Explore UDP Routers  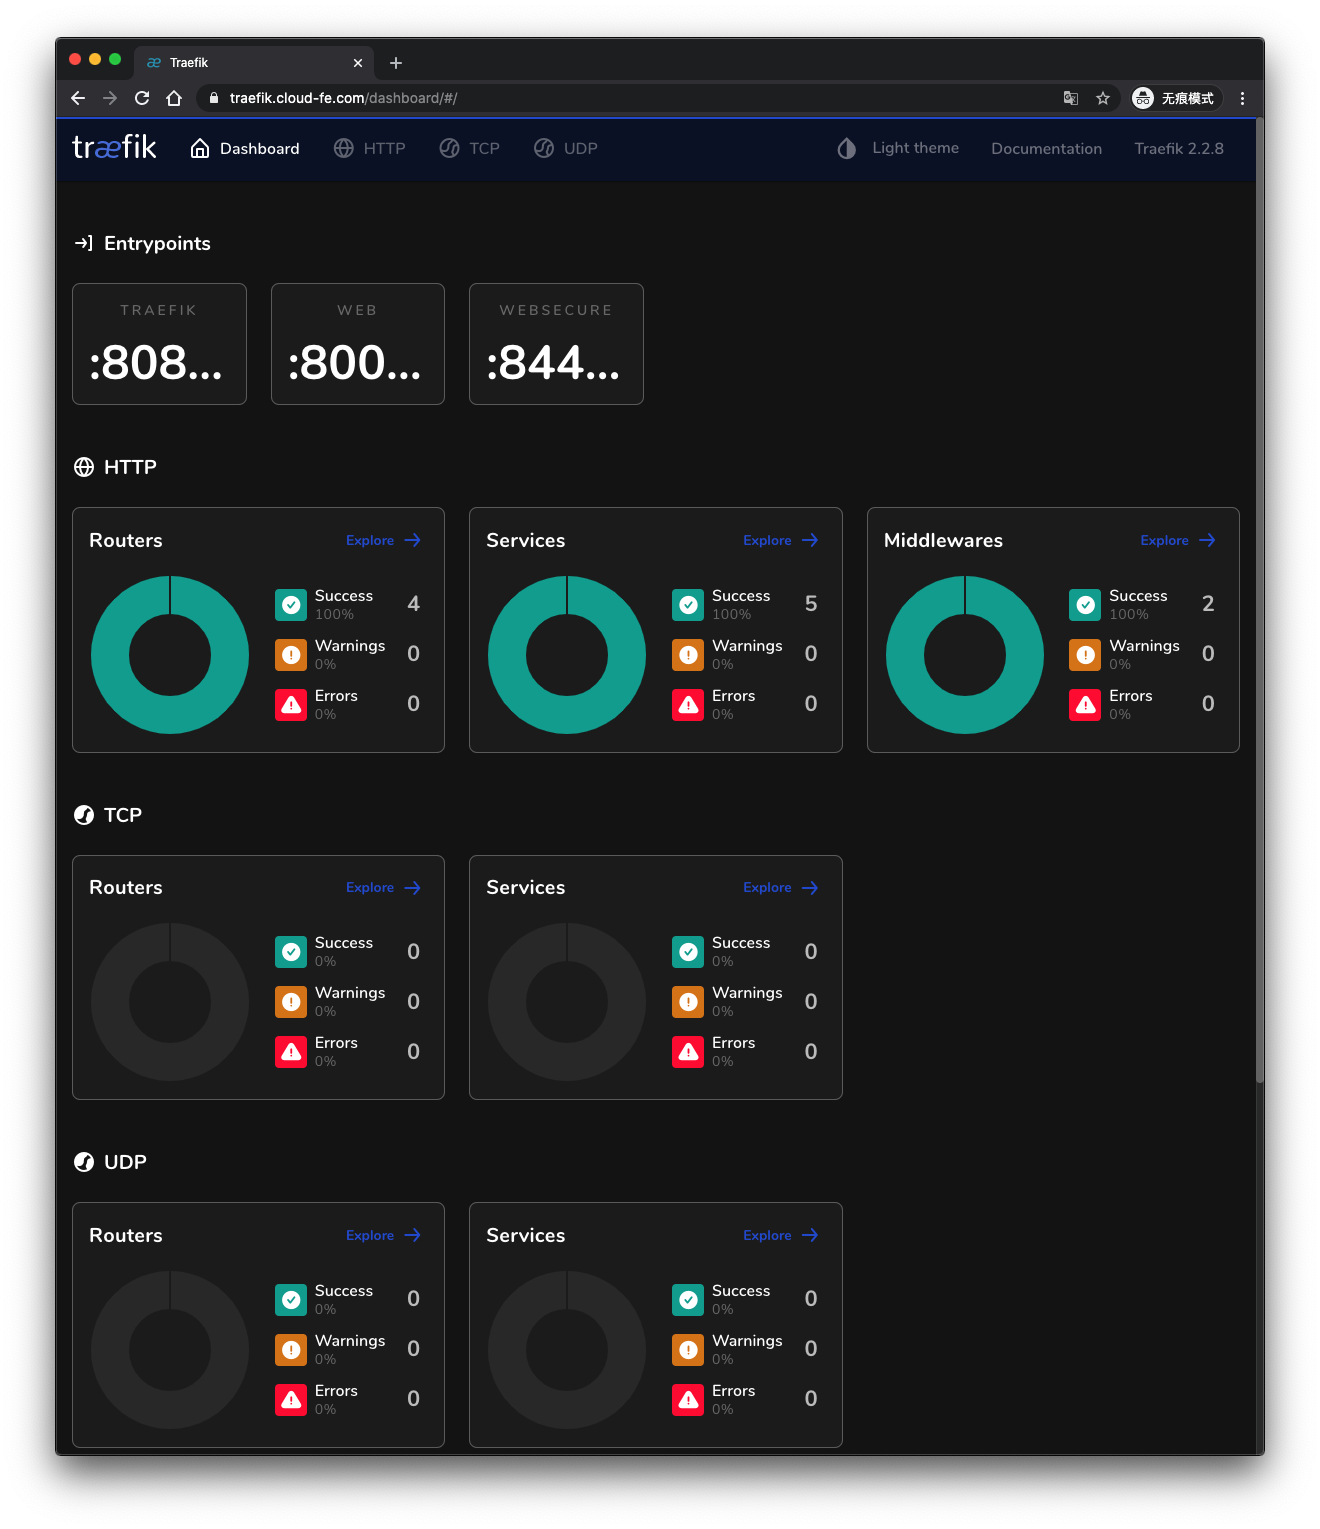pyautogui.click(x=383, y=1235)
